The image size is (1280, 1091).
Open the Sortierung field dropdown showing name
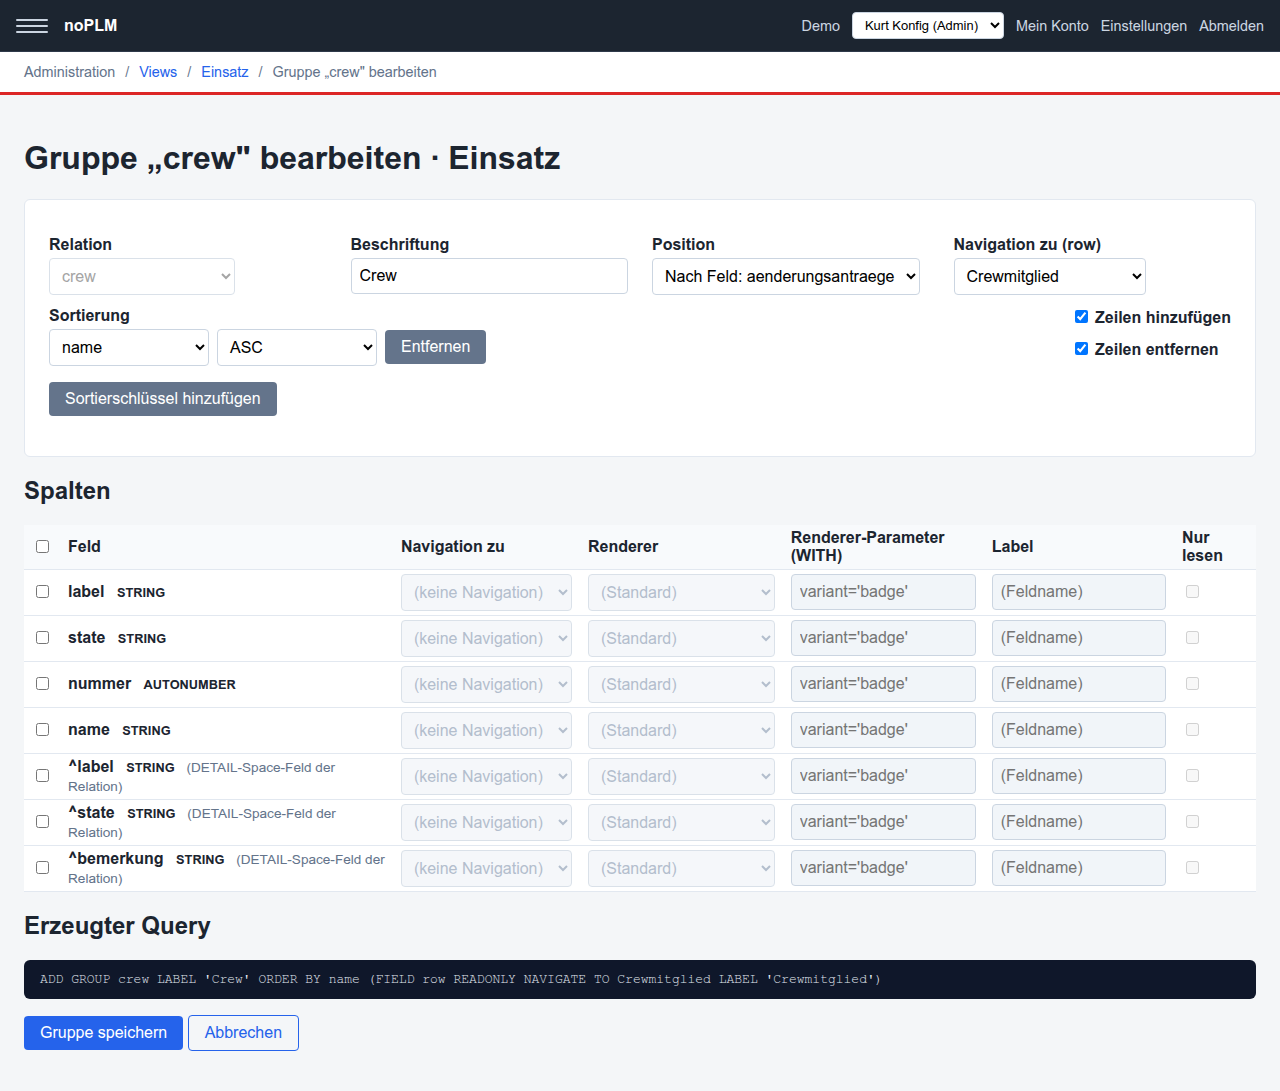pyautogui.click(x=129, y=348)
